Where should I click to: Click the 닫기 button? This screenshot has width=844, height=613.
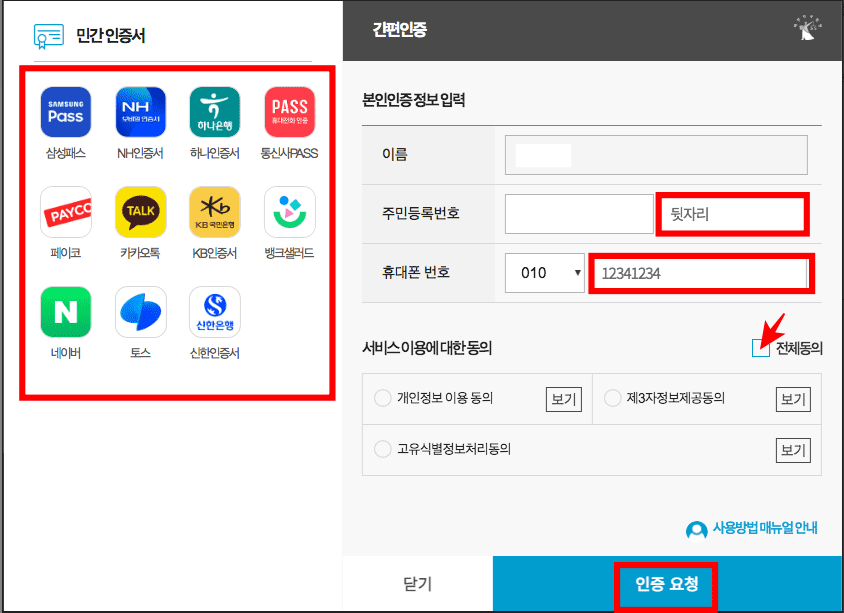(418, 584)
